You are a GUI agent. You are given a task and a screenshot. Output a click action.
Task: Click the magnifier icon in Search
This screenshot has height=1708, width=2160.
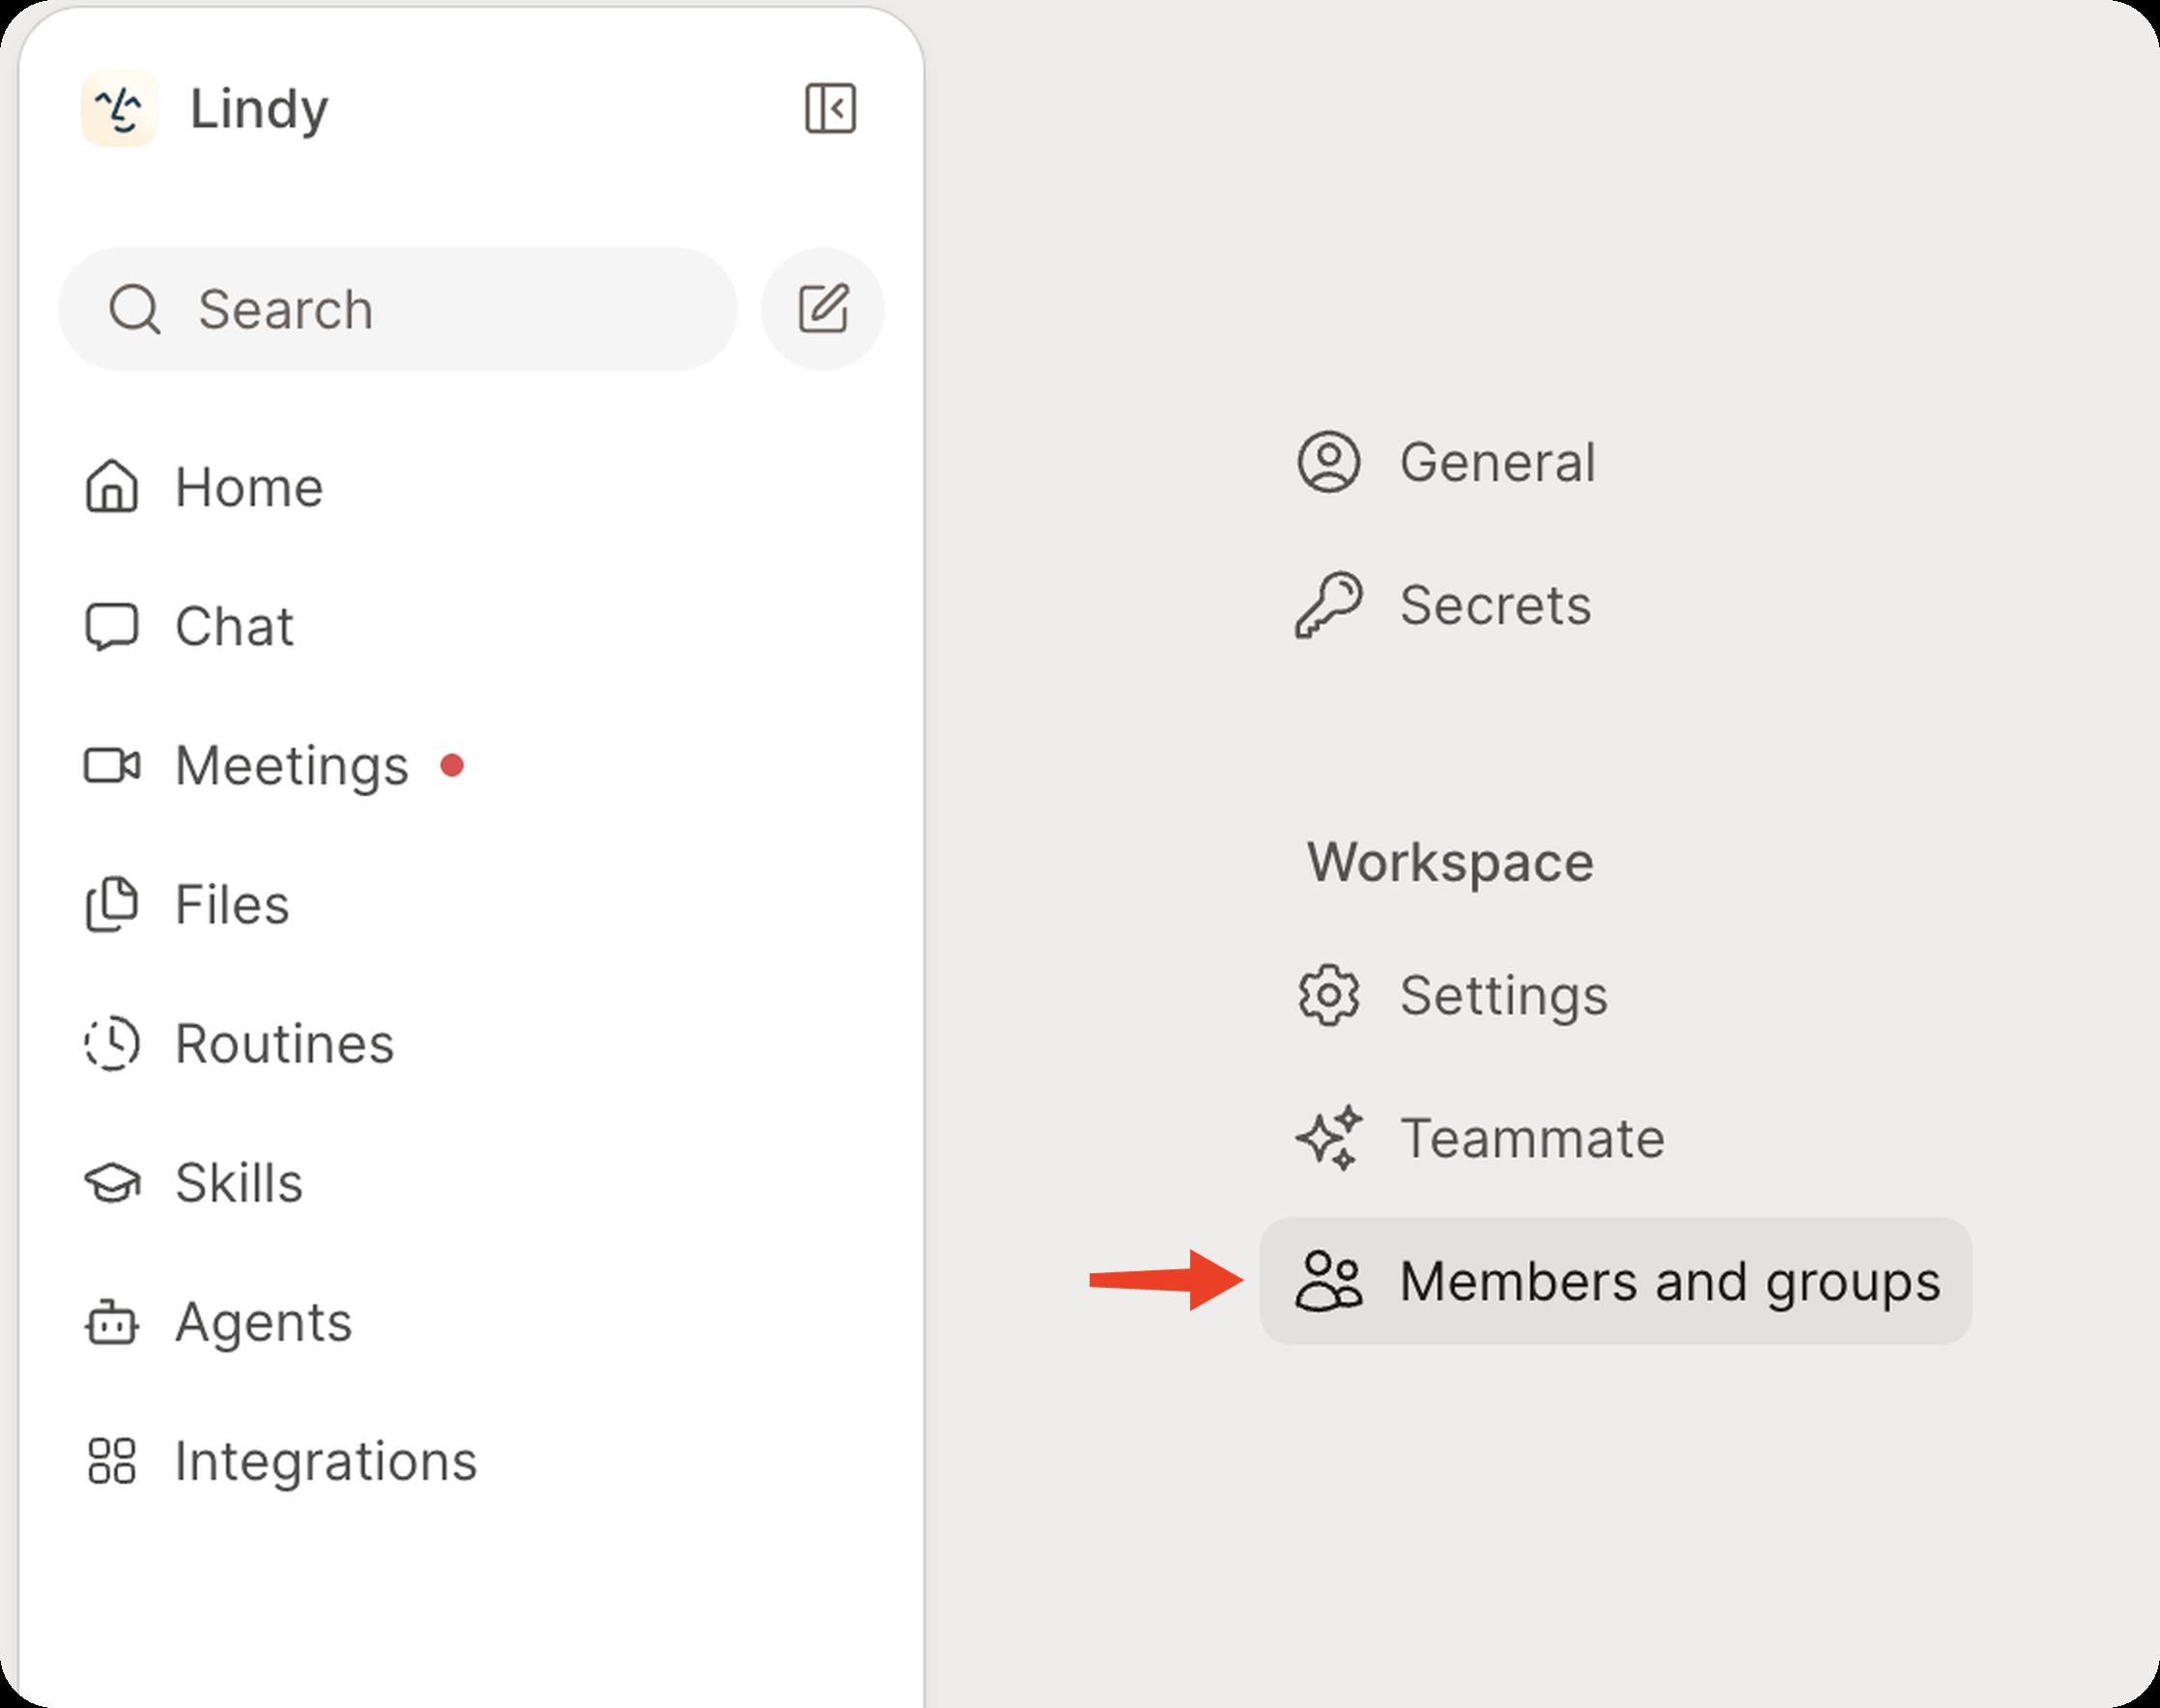[x=134, y=309]
